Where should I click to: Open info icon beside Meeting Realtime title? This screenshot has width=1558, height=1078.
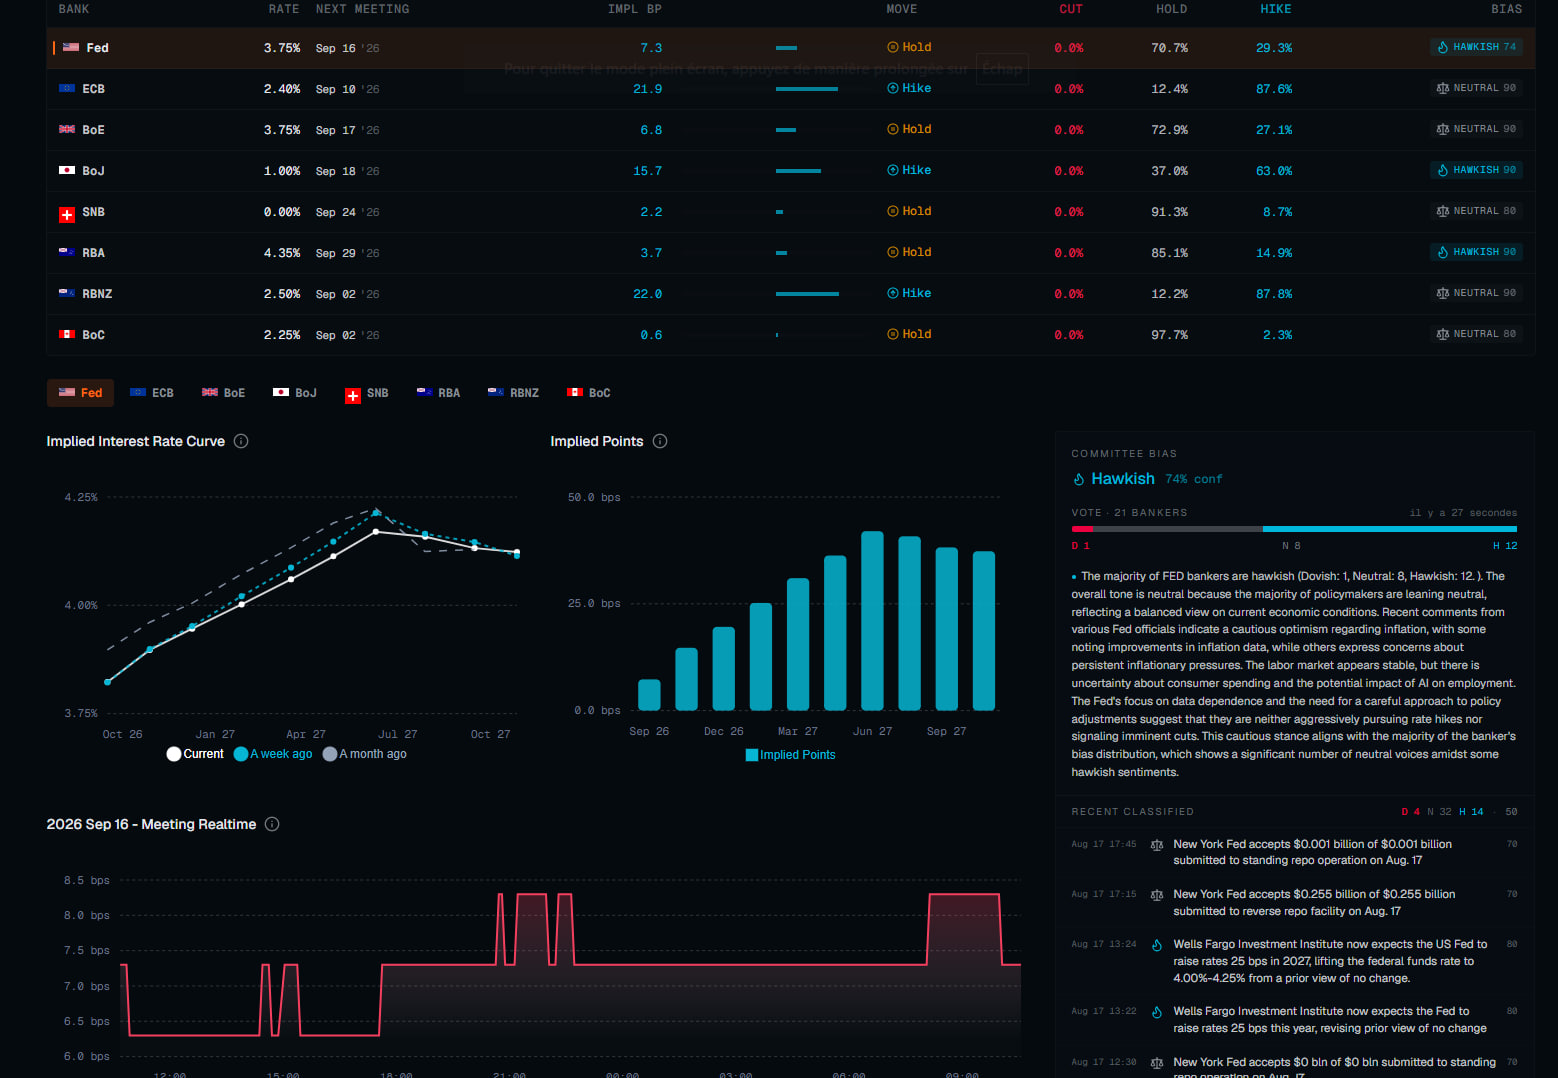tap(272, 824)
